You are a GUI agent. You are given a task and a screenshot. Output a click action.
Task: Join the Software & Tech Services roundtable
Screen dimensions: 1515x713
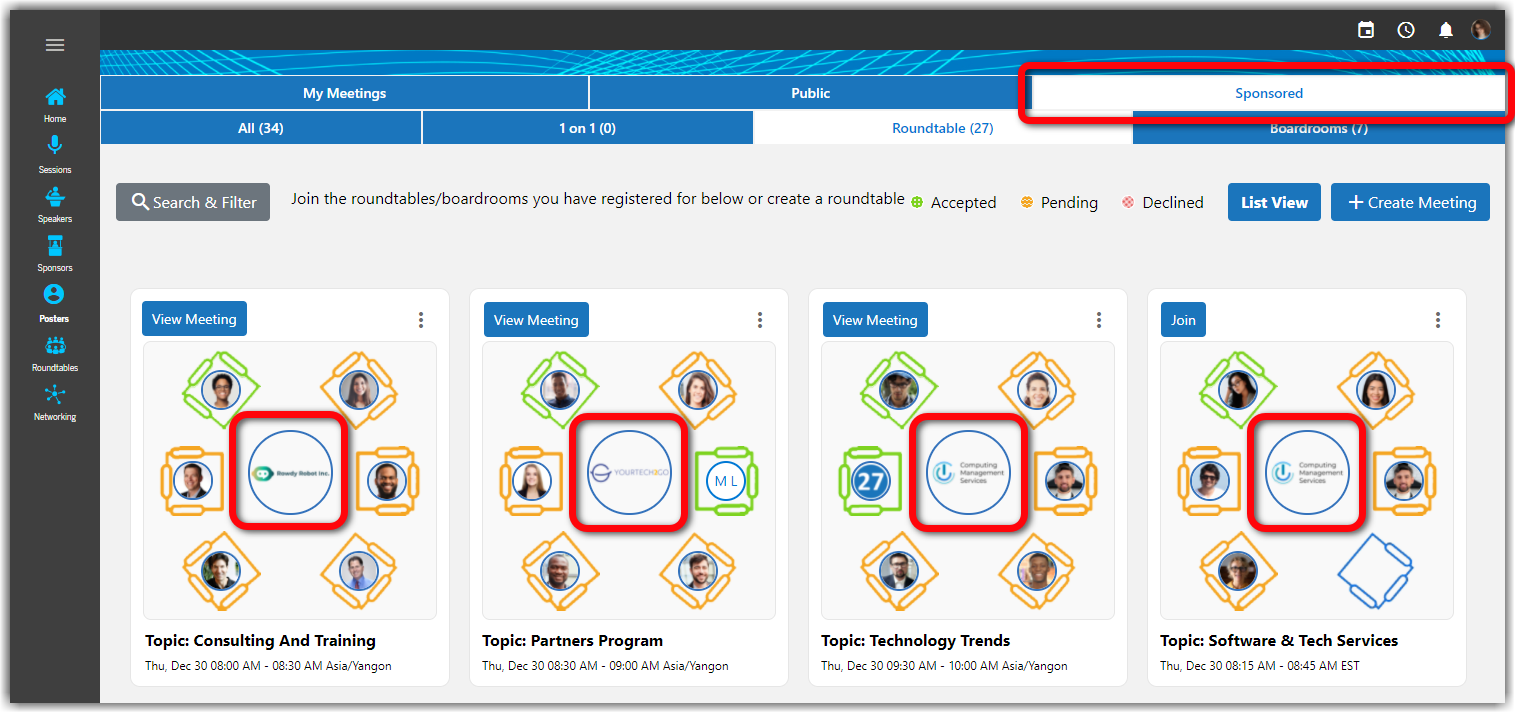tap(1183, 320)
